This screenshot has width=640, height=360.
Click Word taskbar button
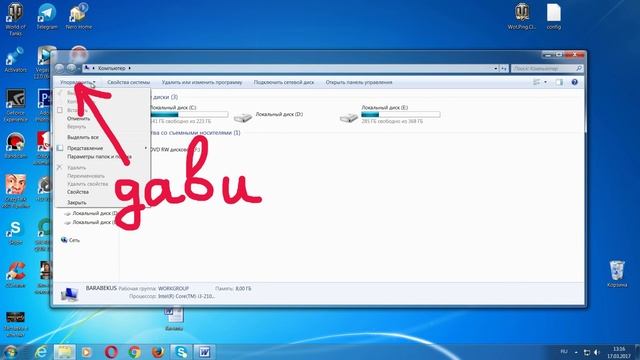(204, 352)
